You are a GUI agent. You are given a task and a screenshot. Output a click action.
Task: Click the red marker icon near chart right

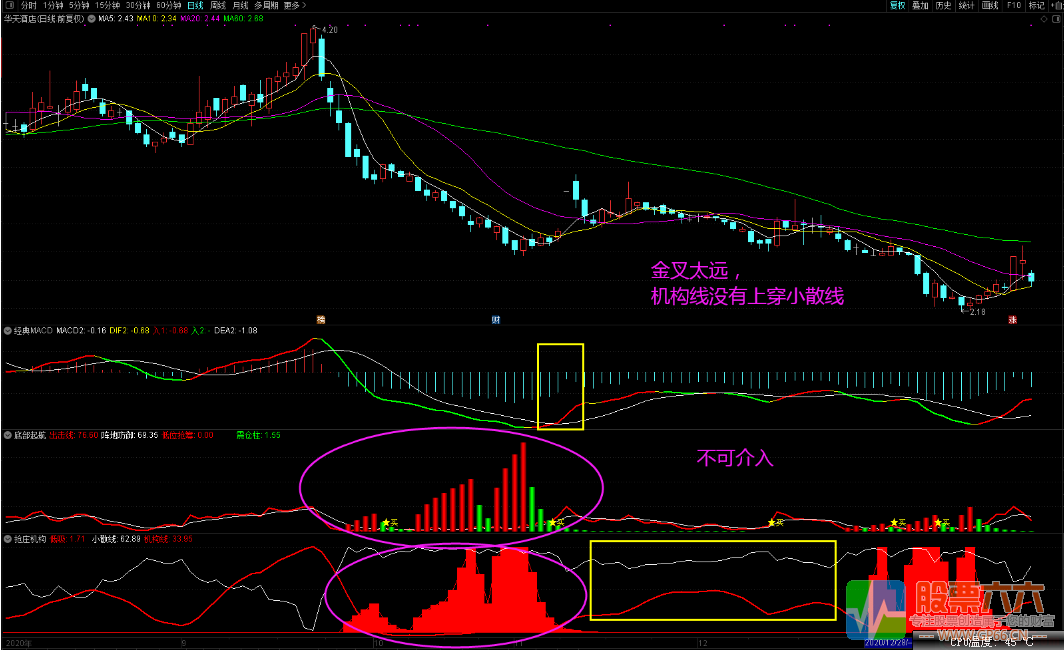tap(1012, 320)
